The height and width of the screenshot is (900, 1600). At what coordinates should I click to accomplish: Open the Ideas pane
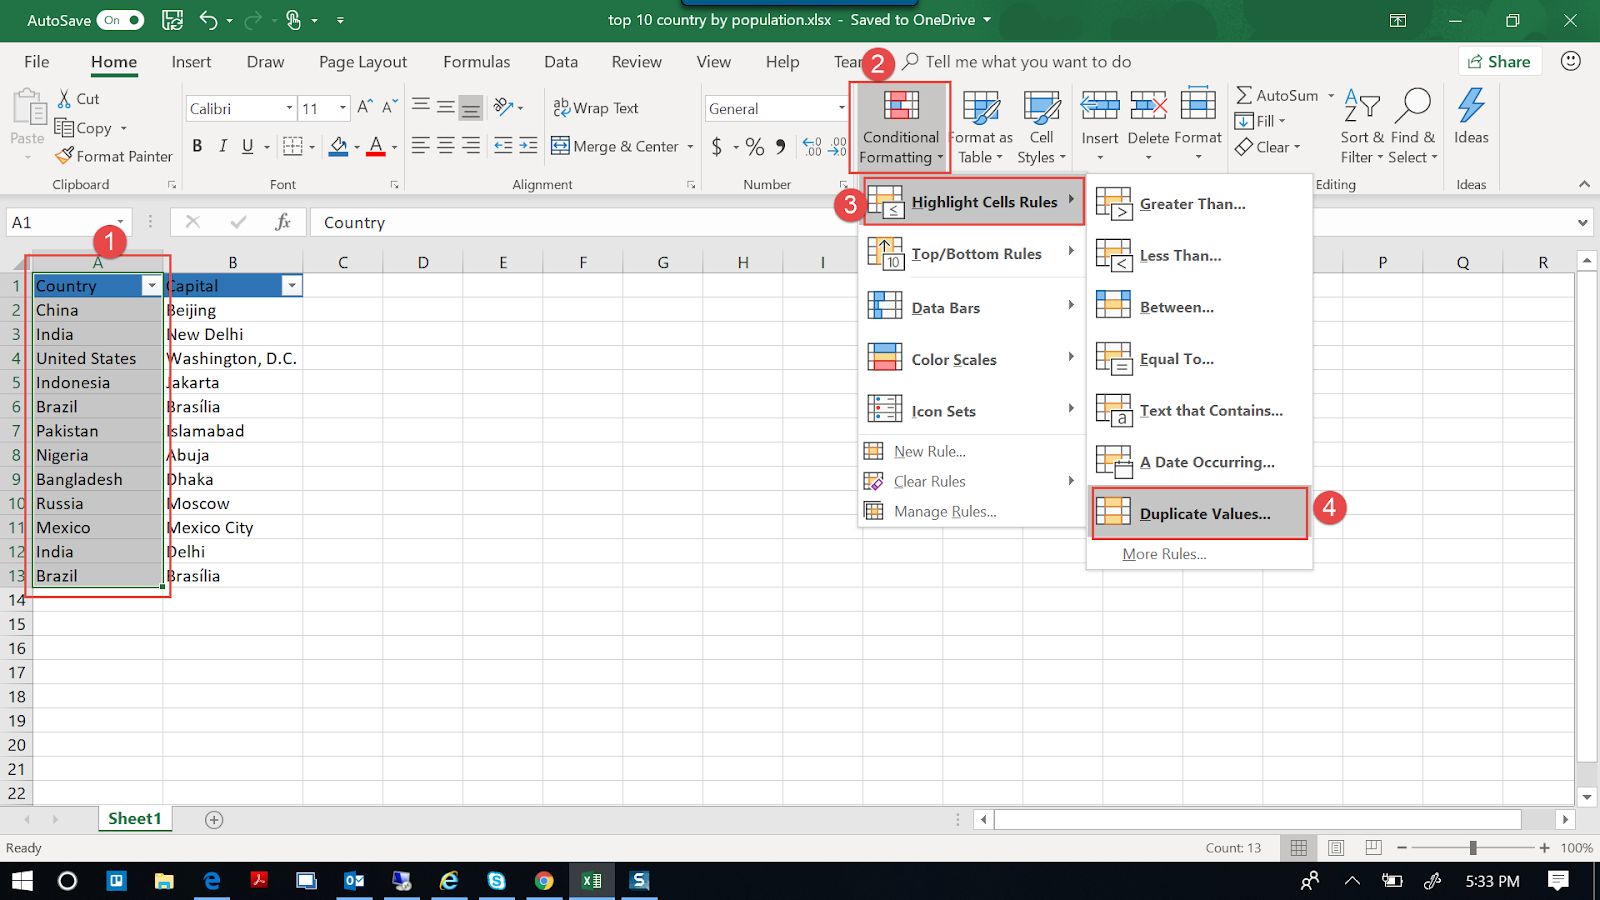coord(1470,120)
